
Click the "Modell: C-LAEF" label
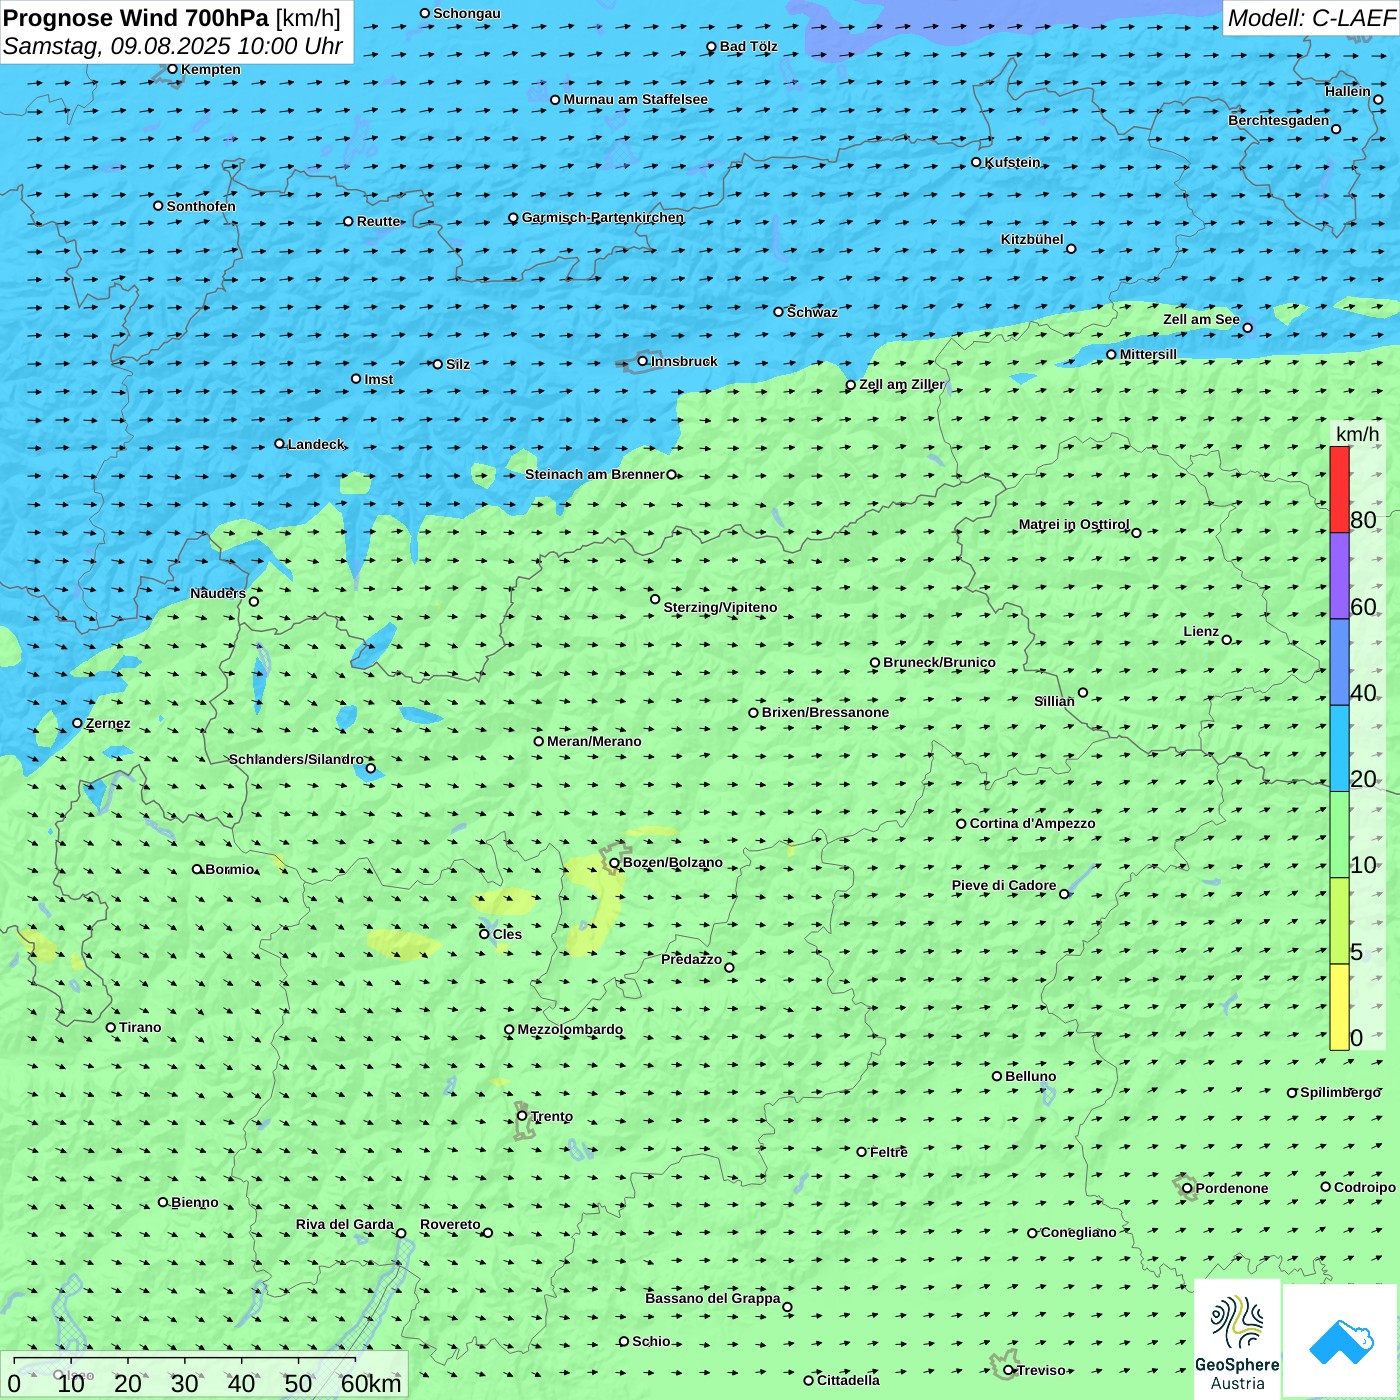pos(1310,18)
